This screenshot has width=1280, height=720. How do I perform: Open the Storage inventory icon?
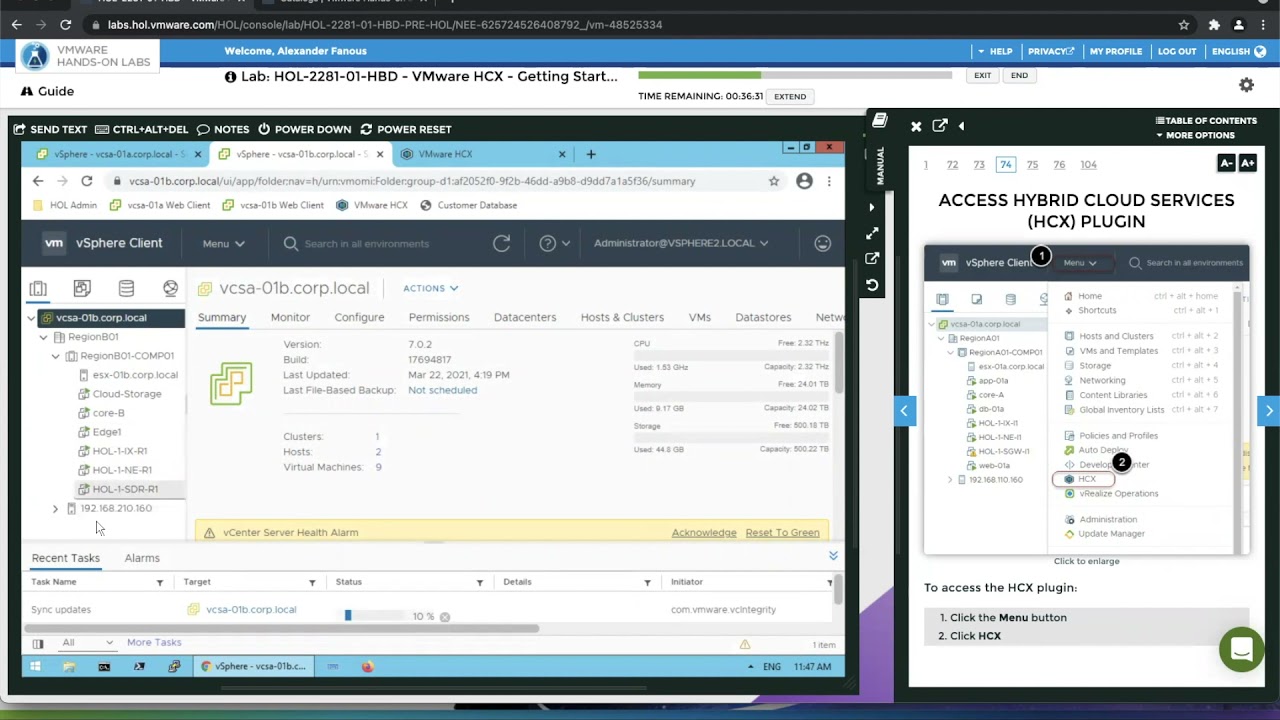click(x=126, y=288)
